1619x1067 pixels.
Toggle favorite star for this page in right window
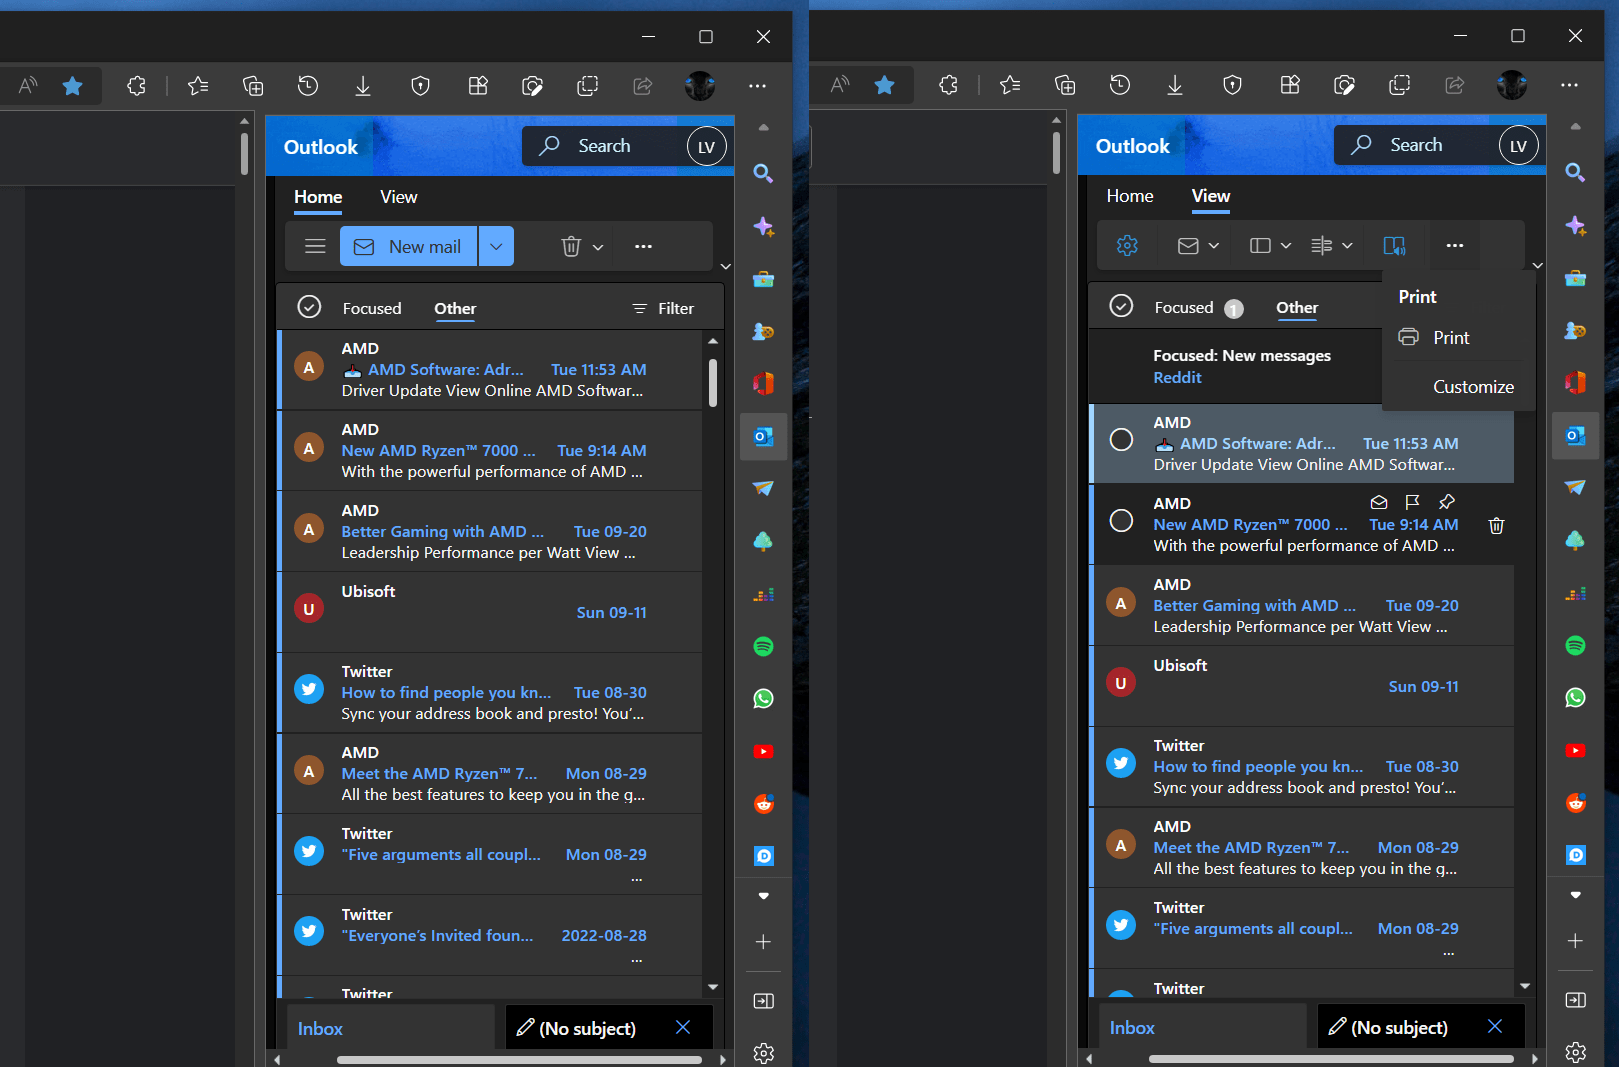click(x=884, y=86)
